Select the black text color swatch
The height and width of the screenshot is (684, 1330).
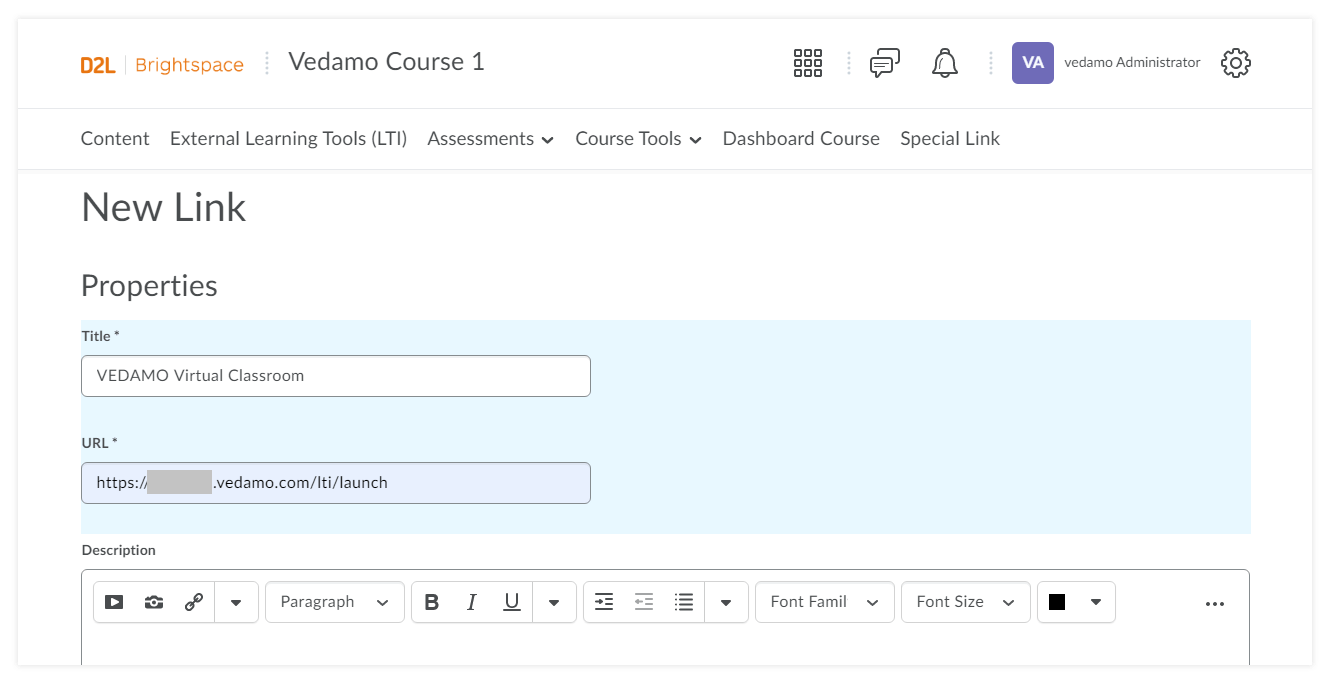point(1057,602)
